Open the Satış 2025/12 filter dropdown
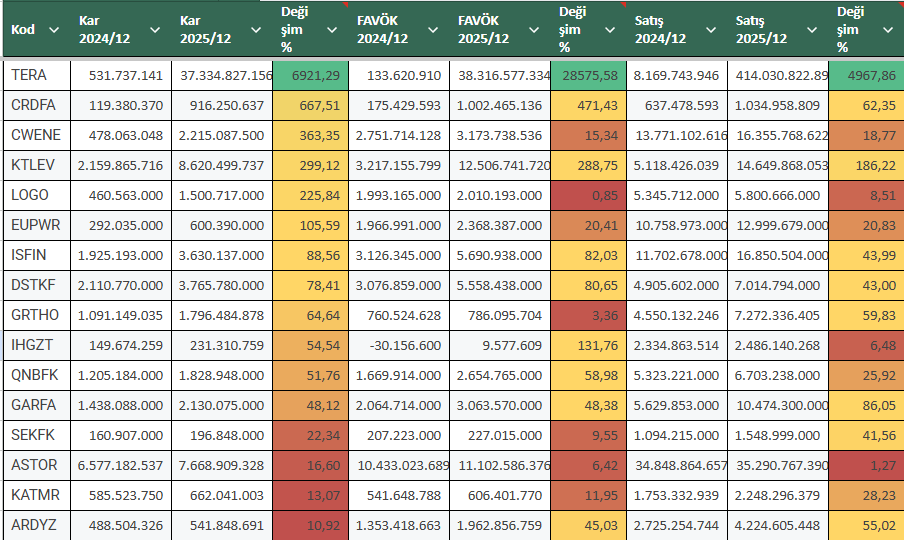 point(812,29)
